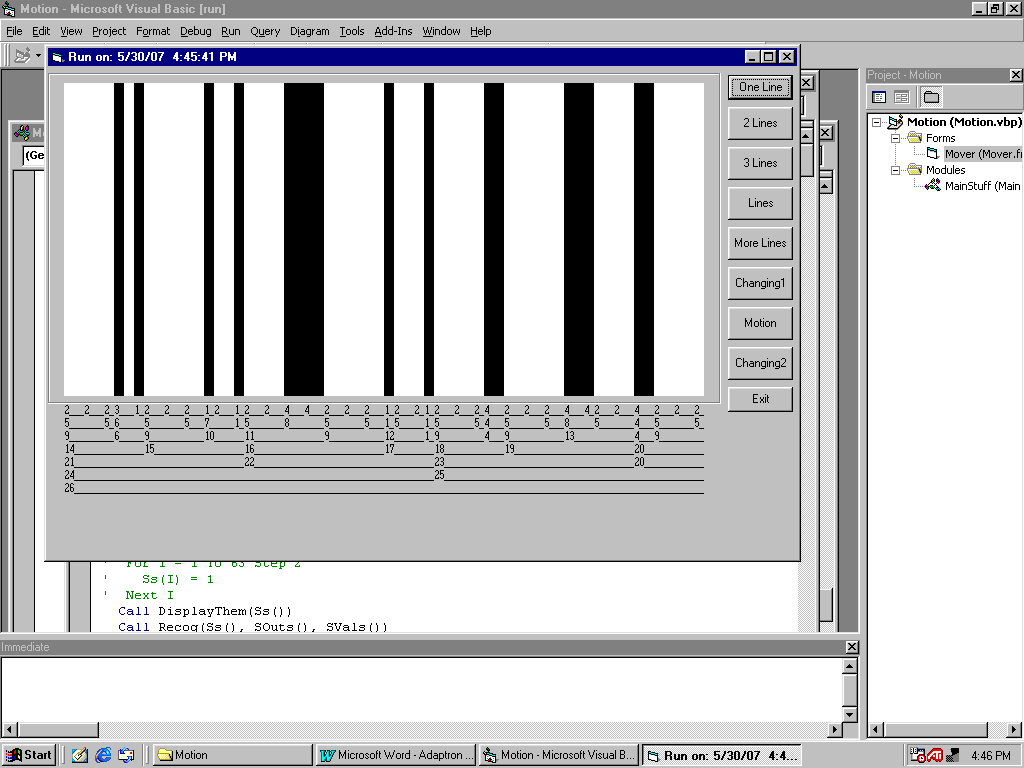Collapse the Modules folder in project tree
This screenshot has height=768, width=1024.
[895, 170]
